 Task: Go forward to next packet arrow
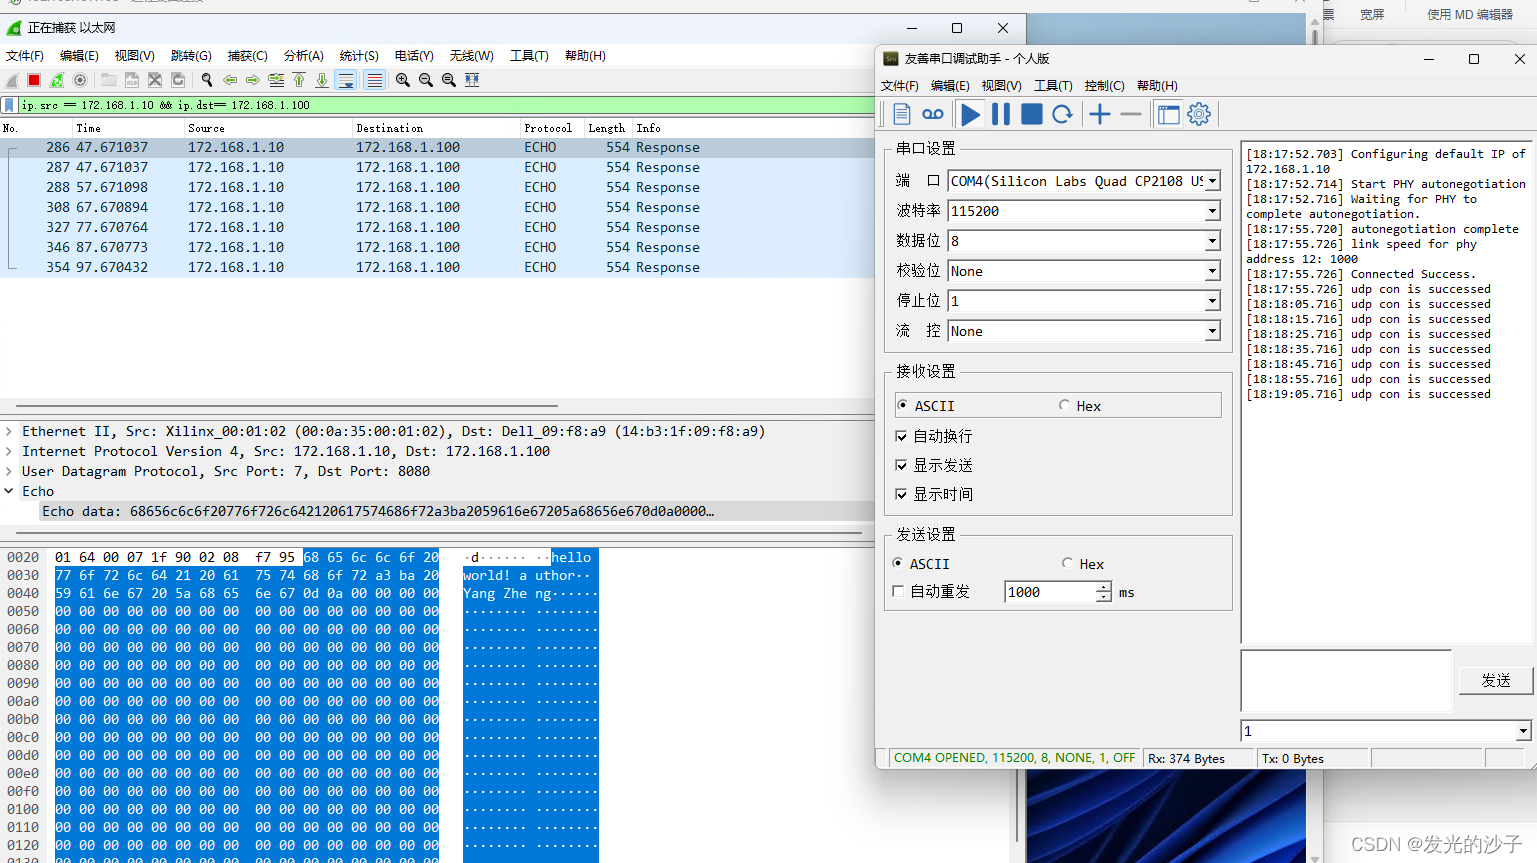[253, 80]
